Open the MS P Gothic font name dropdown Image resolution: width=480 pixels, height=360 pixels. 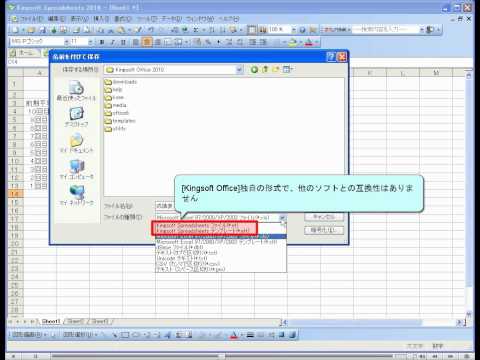pyautogui.click(x=66, y=41)
